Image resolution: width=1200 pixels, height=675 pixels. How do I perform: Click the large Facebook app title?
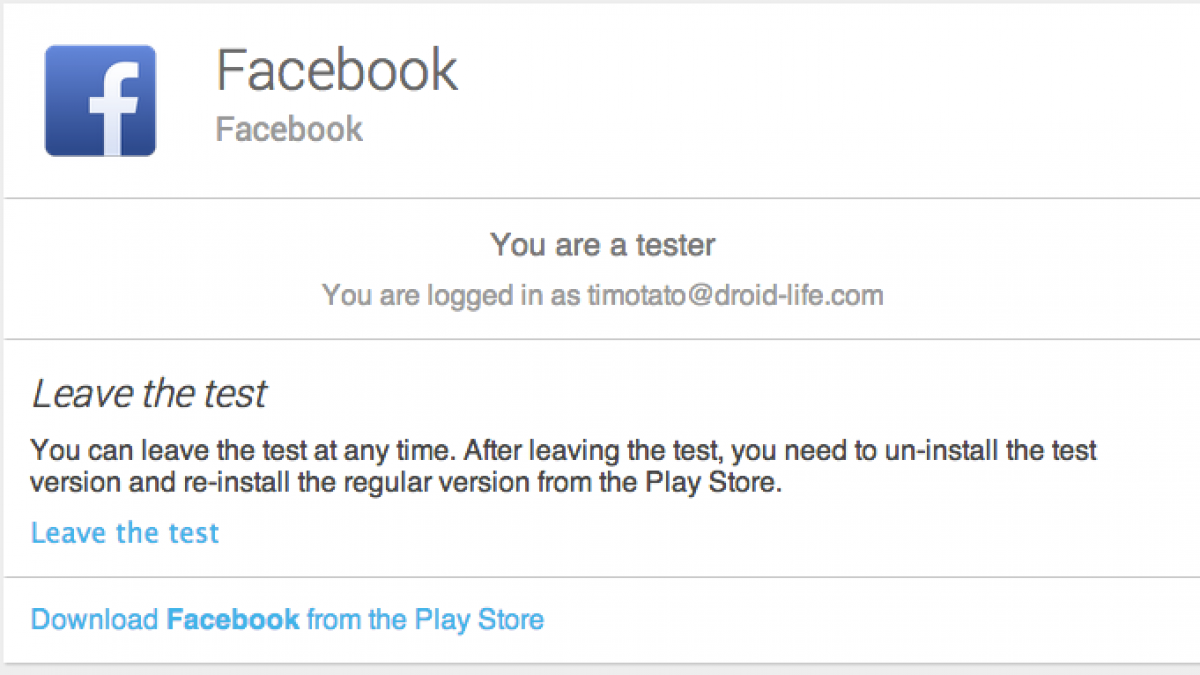(x=337, y=70)
